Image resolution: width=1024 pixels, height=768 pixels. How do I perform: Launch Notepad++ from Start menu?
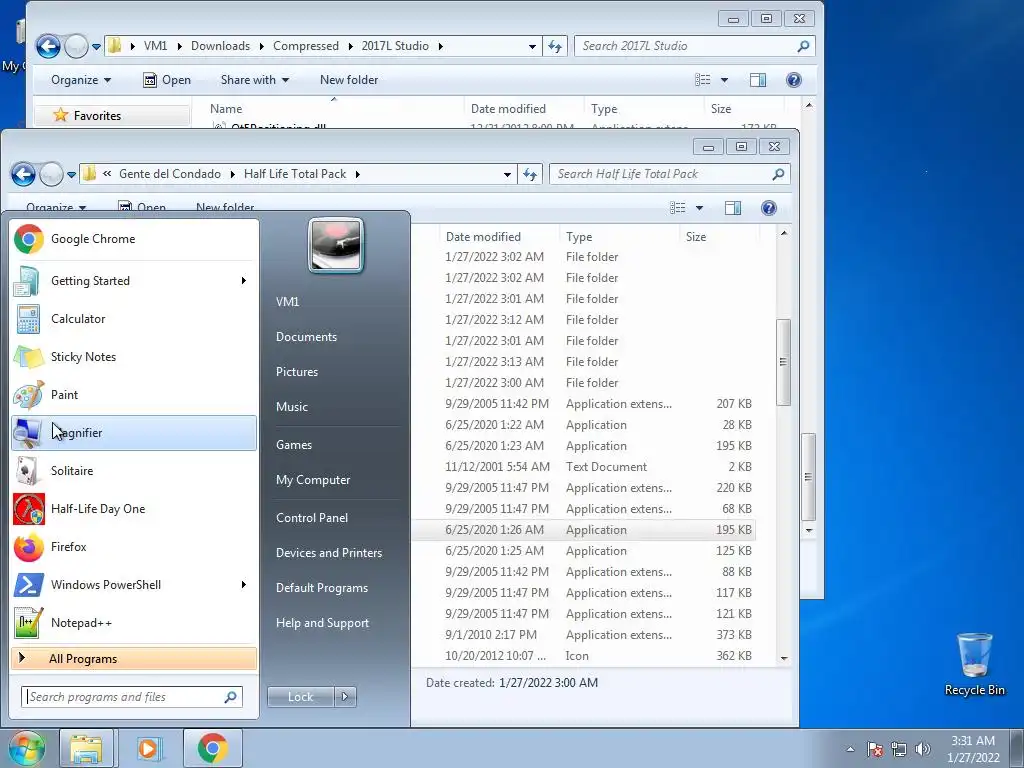tap(134, 622)
